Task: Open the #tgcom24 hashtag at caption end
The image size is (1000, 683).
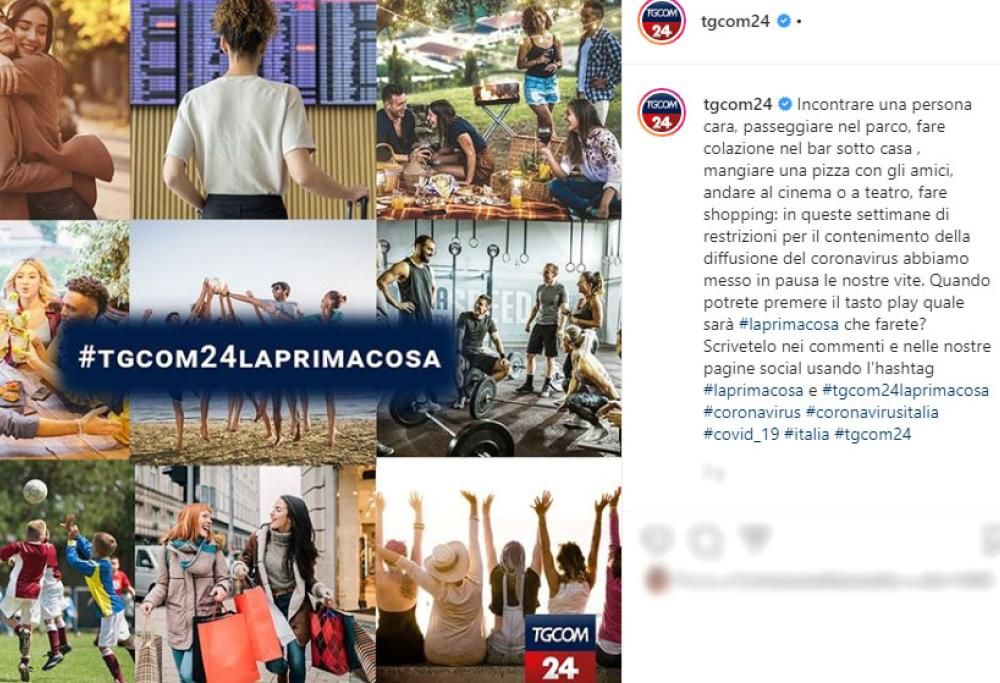Action: click(873, 434)
